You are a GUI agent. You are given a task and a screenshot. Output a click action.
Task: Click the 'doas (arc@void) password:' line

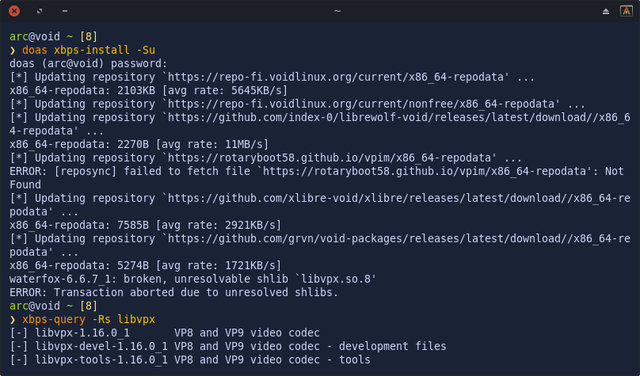pyautogui.click(x=89, y=64)
